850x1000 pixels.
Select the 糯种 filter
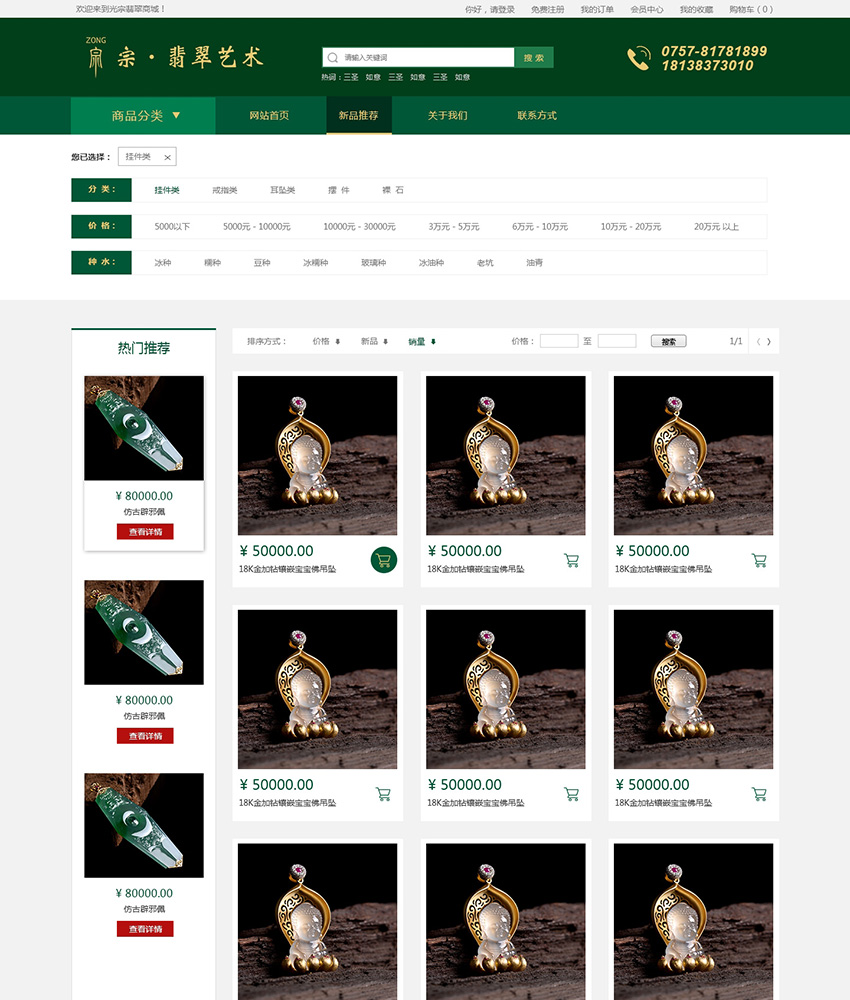point(212,263)
